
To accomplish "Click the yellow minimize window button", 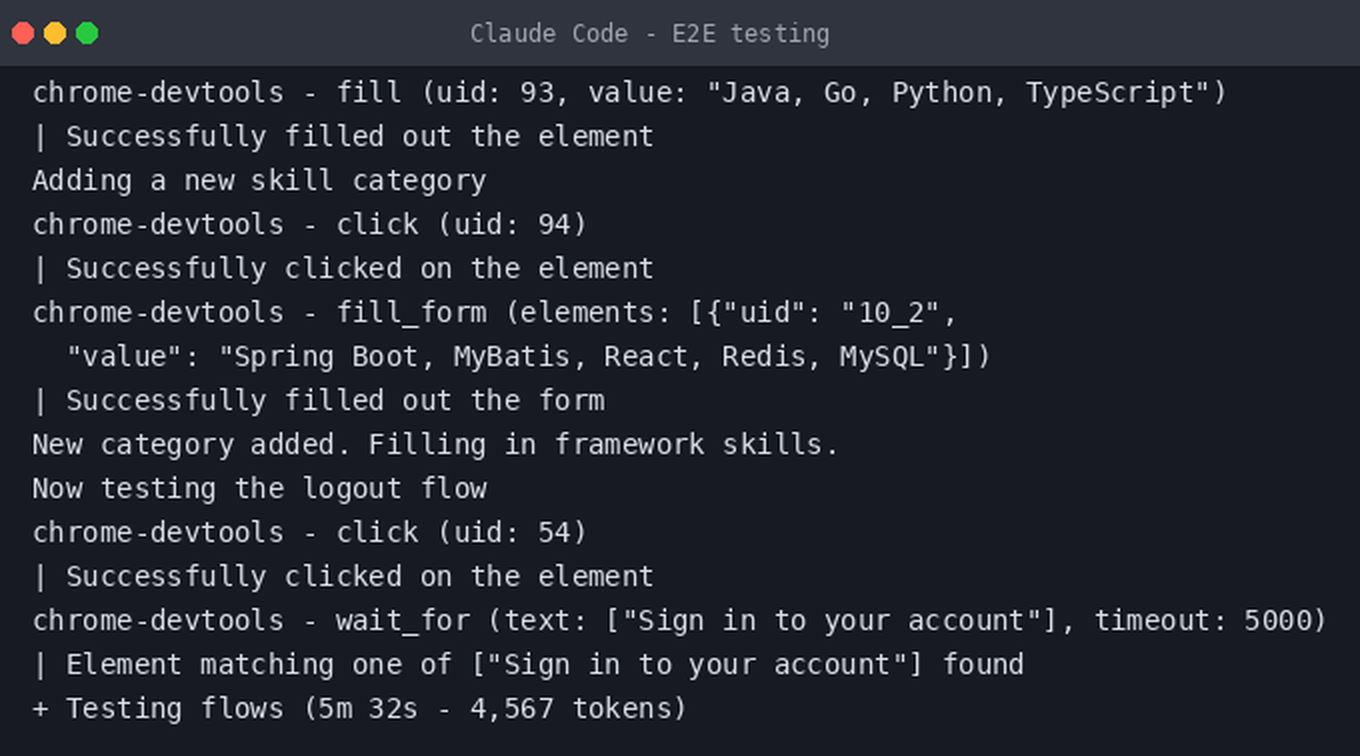I will pos(55,33).
